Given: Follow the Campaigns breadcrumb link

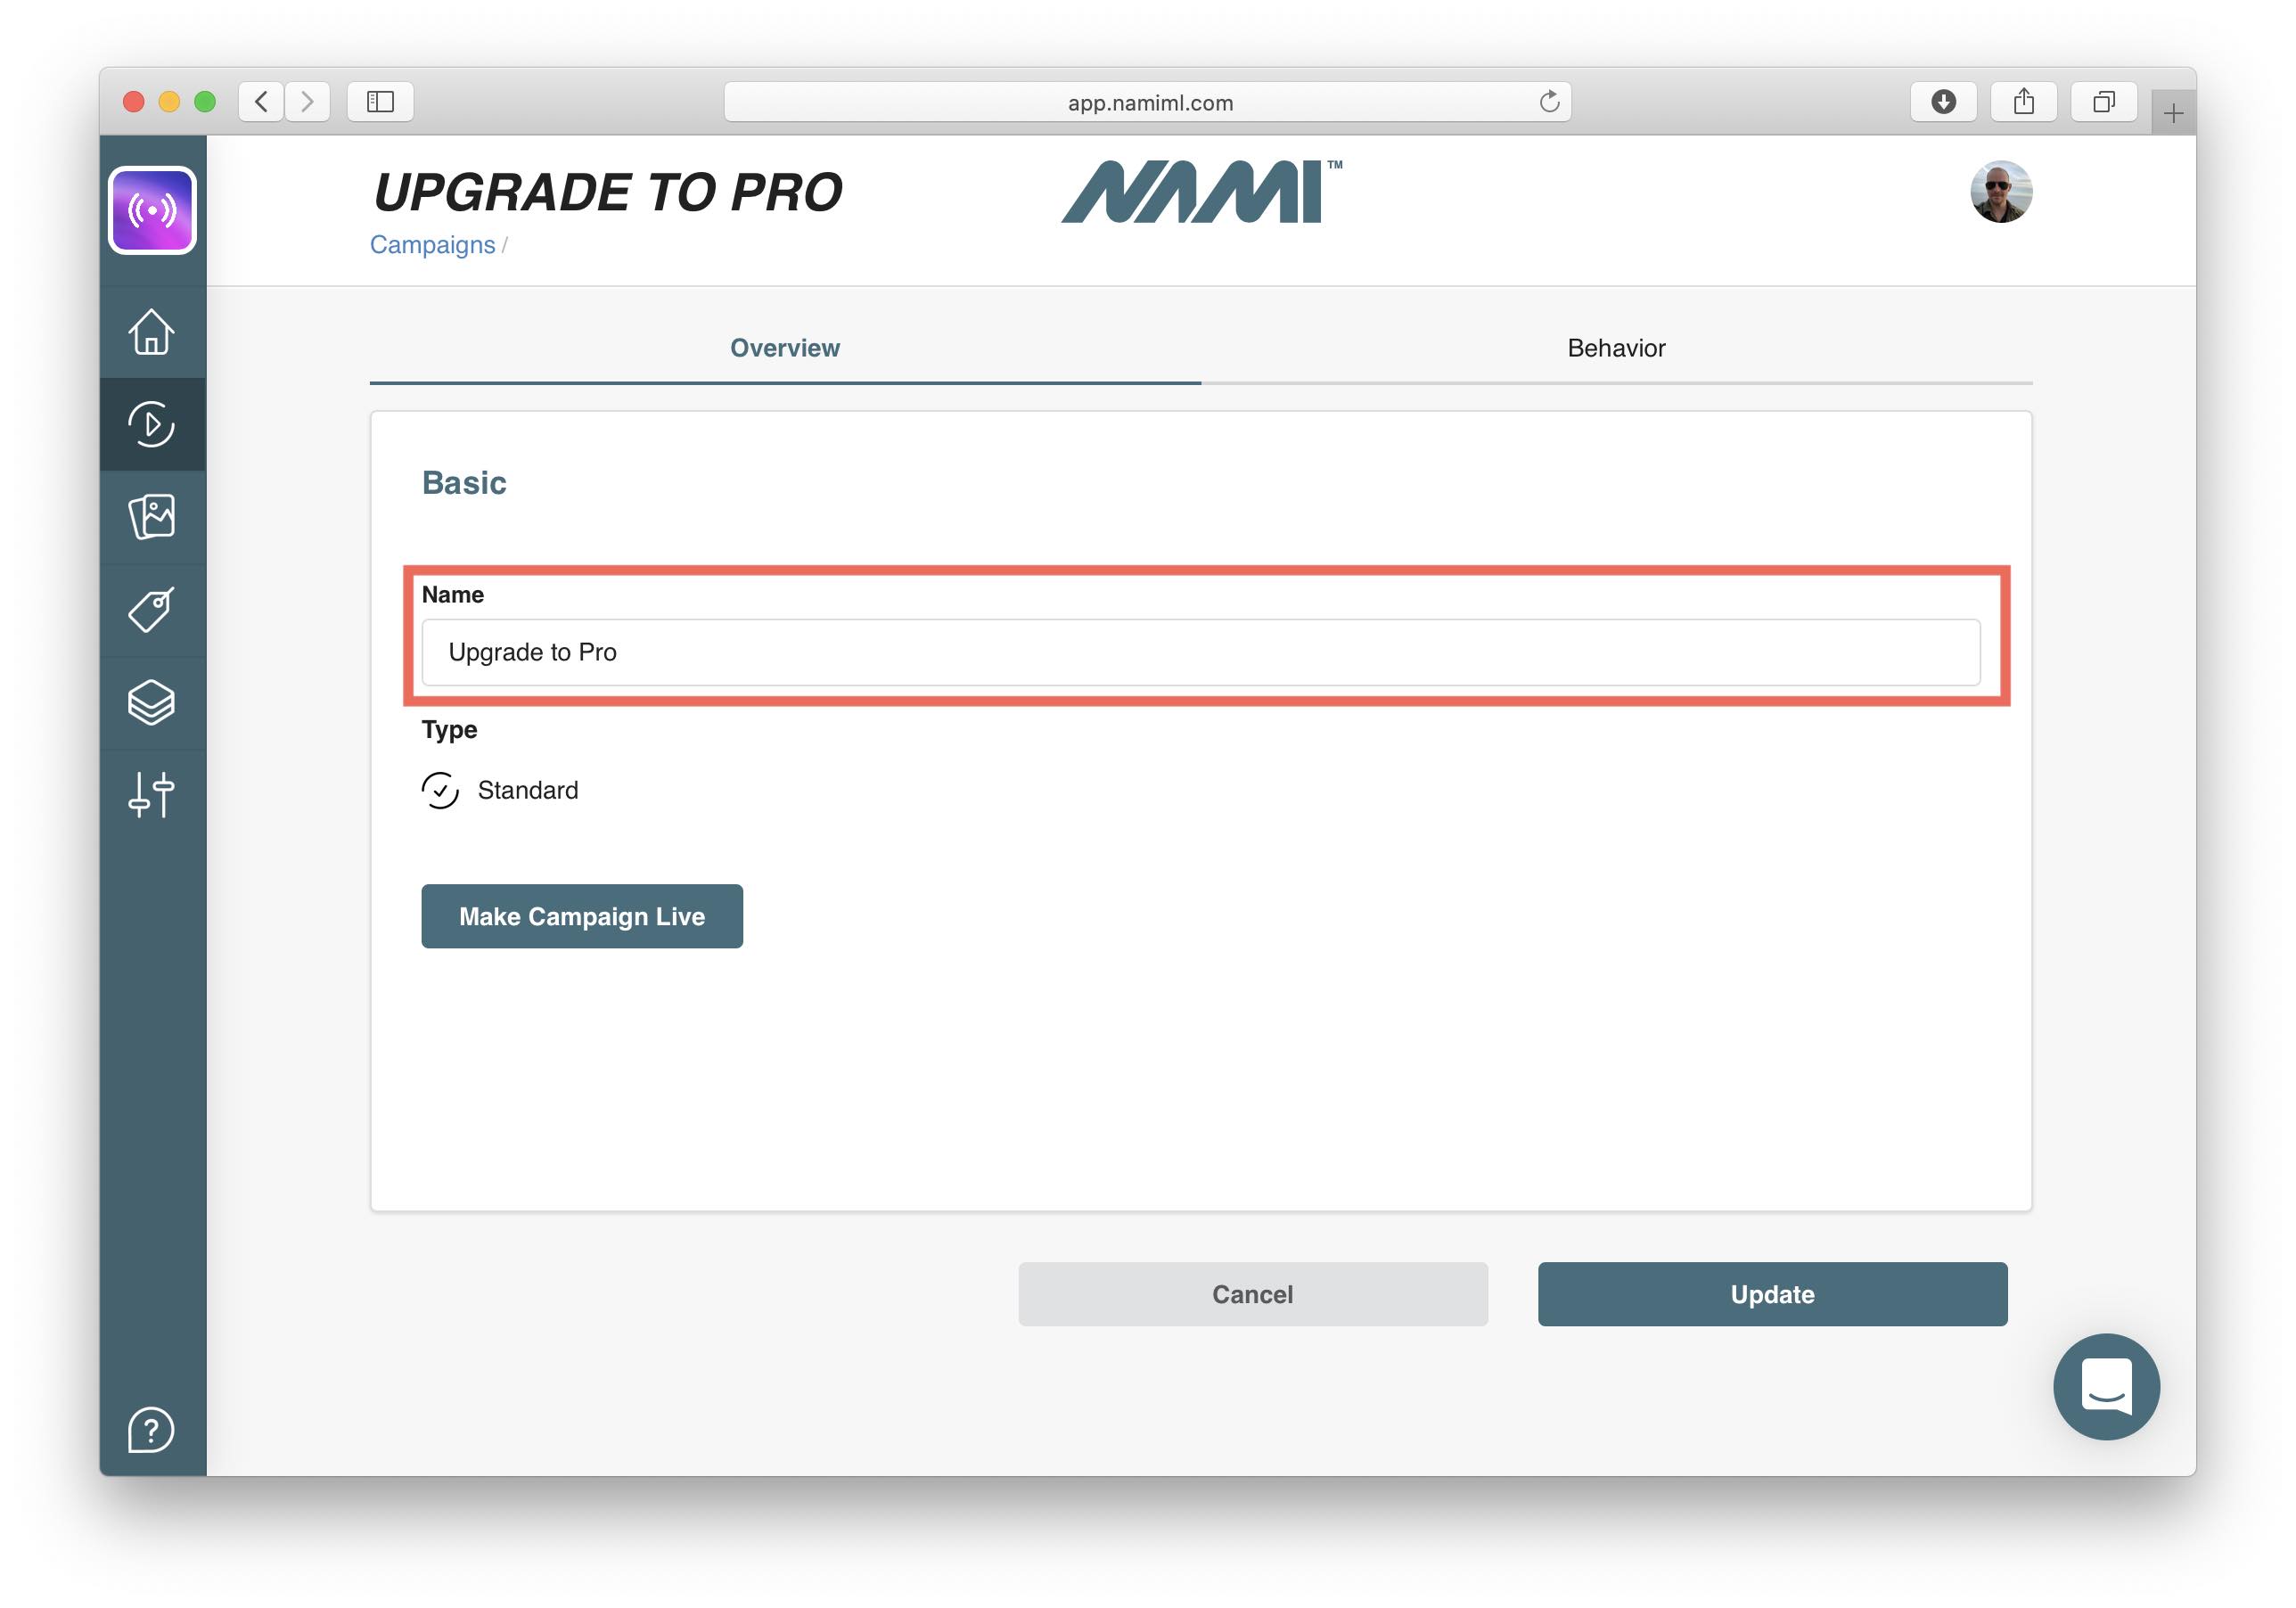Looking at the screenshot, I should [432, 245].
